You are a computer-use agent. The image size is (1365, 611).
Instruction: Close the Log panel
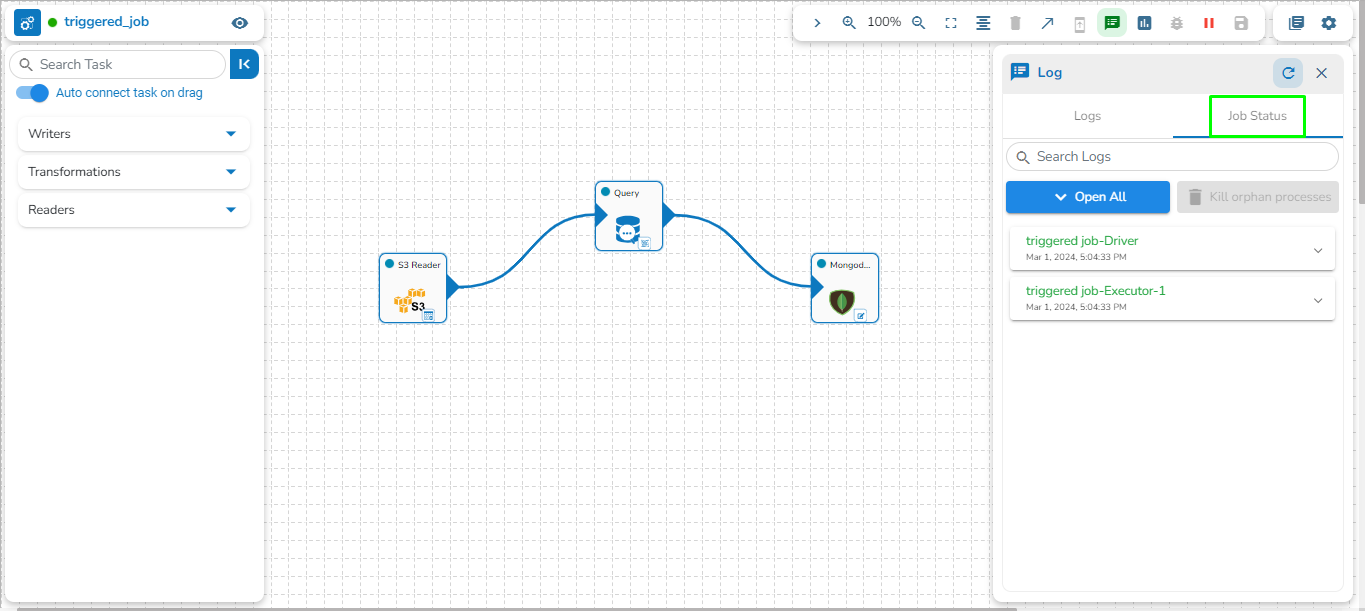[x=1321, y=73]
